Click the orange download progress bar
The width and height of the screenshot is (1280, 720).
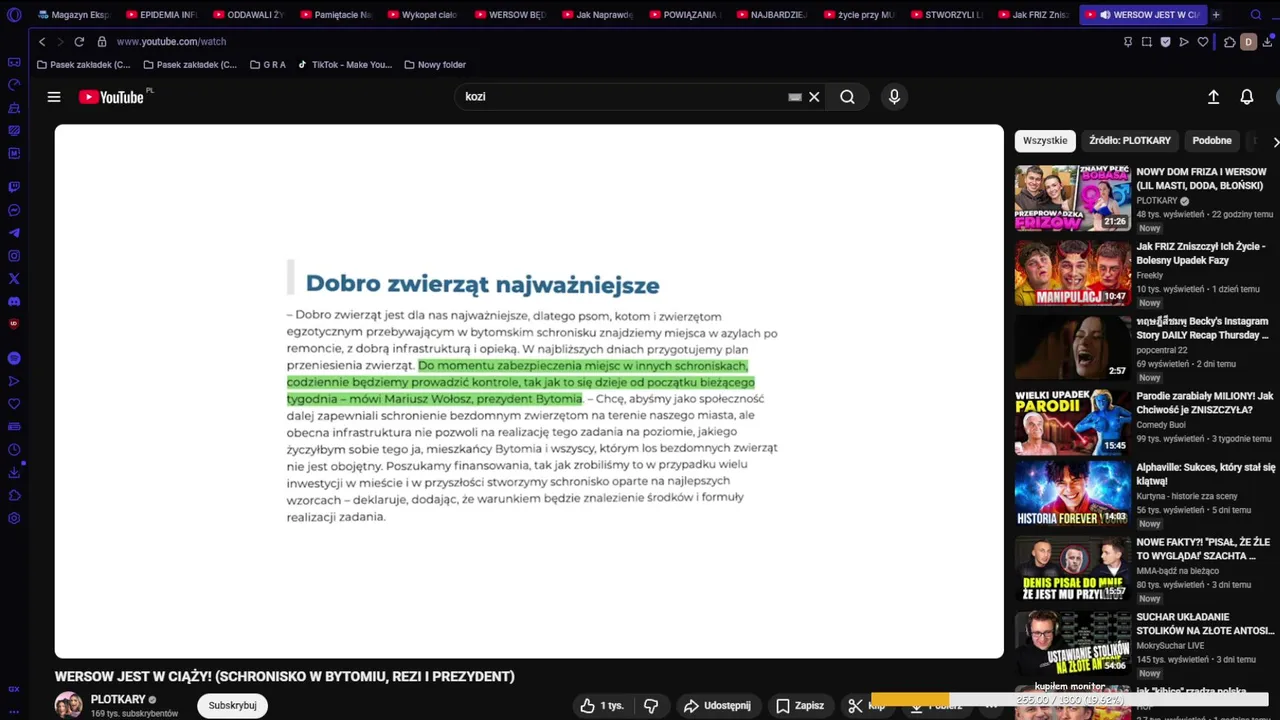(910, 700)
